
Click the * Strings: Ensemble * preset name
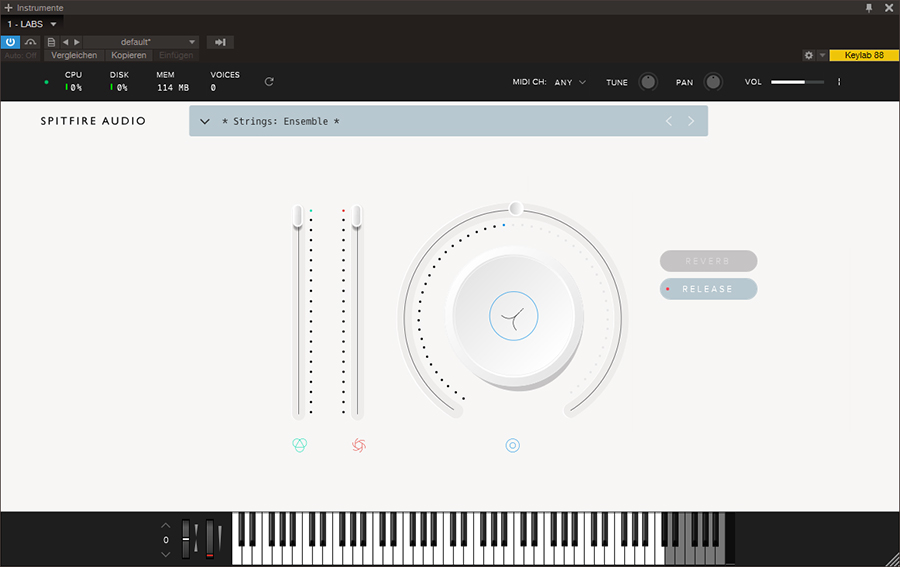coord(281,121)
